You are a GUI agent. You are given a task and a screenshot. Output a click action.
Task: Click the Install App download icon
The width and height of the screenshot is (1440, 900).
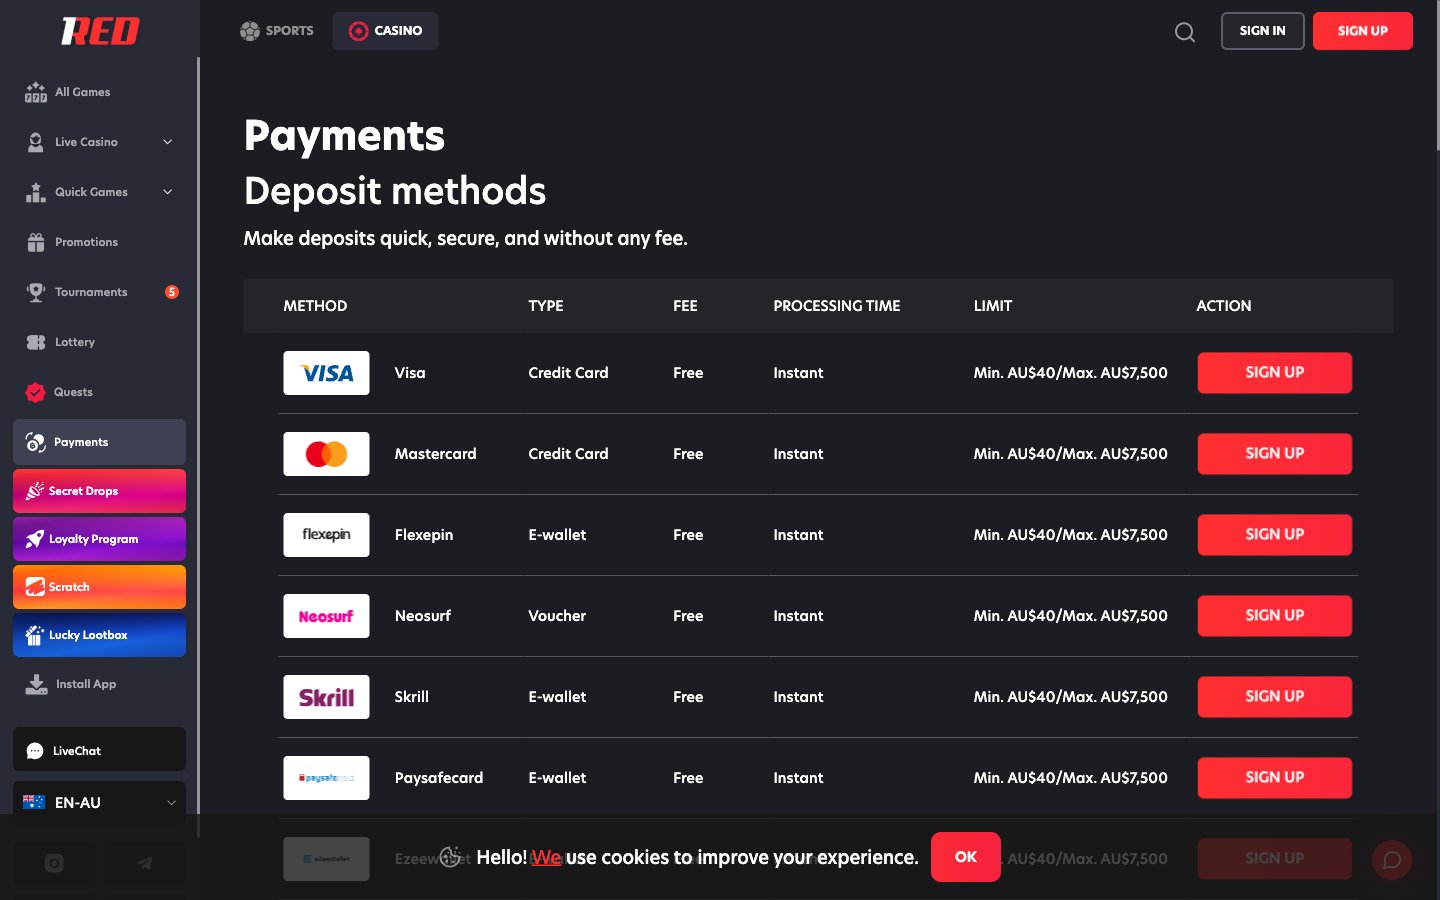(x=36, y=684)
